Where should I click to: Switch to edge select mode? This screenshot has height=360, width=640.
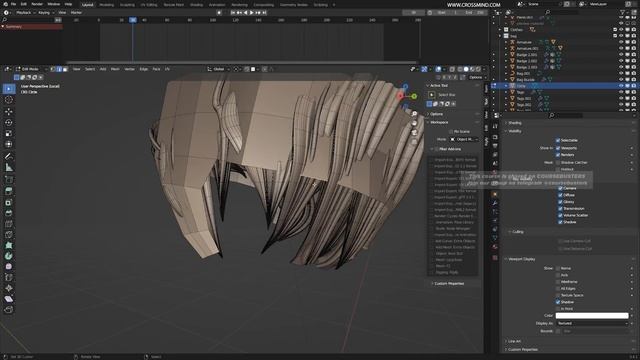pos(59,69)
